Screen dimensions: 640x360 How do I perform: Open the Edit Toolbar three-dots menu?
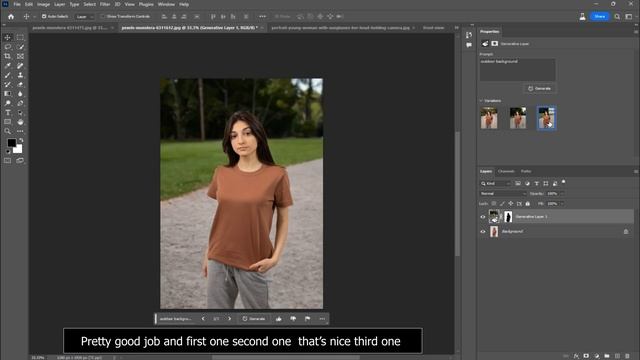click(20, 131)
